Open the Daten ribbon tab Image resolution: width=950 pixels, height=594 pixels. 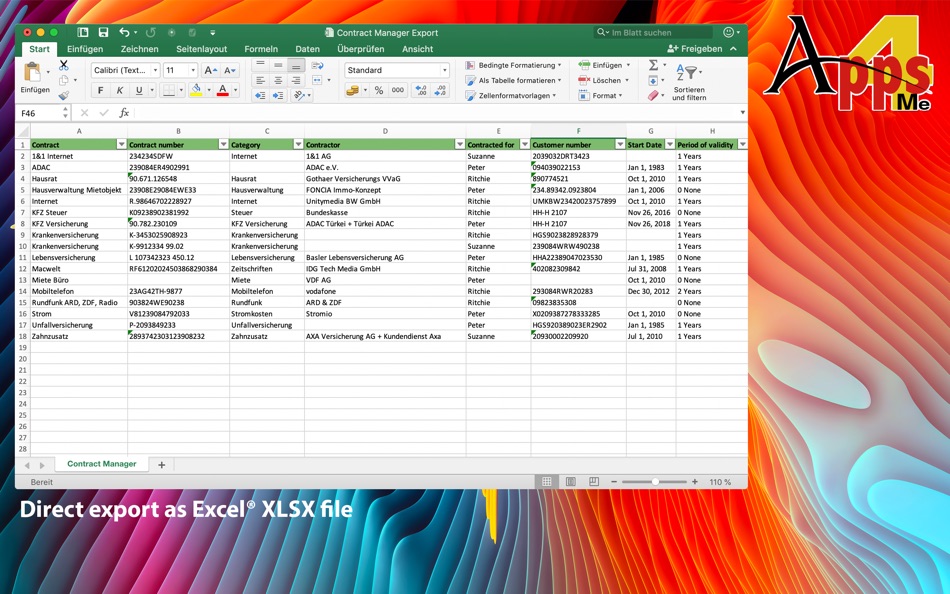pyautogui.click(x=308, y=49)
